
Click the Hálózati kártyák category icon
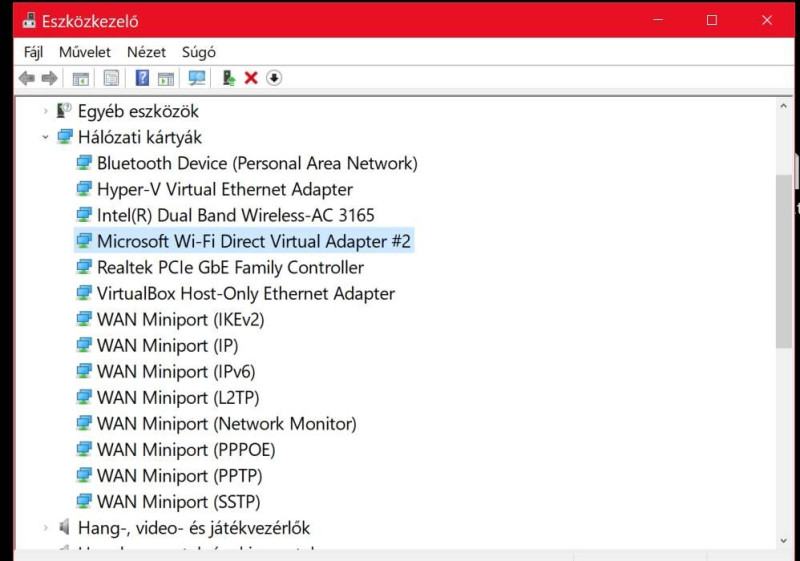pos(65,137)
